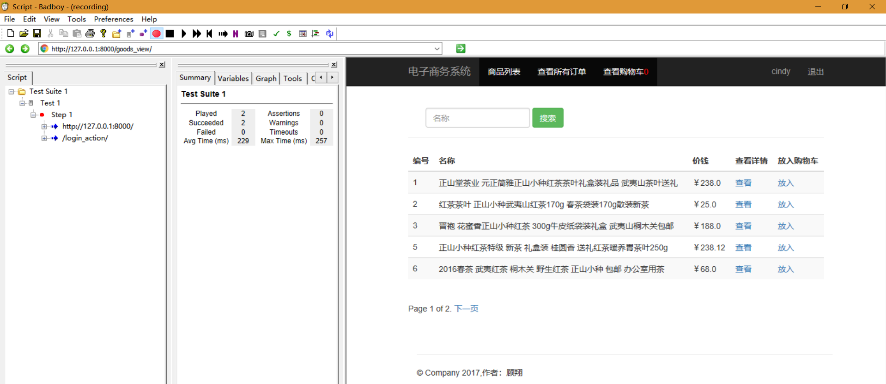The width and height of the screenshot is (886, 384).
Task: Open the Help menu
Action: [x=149, y=19]
